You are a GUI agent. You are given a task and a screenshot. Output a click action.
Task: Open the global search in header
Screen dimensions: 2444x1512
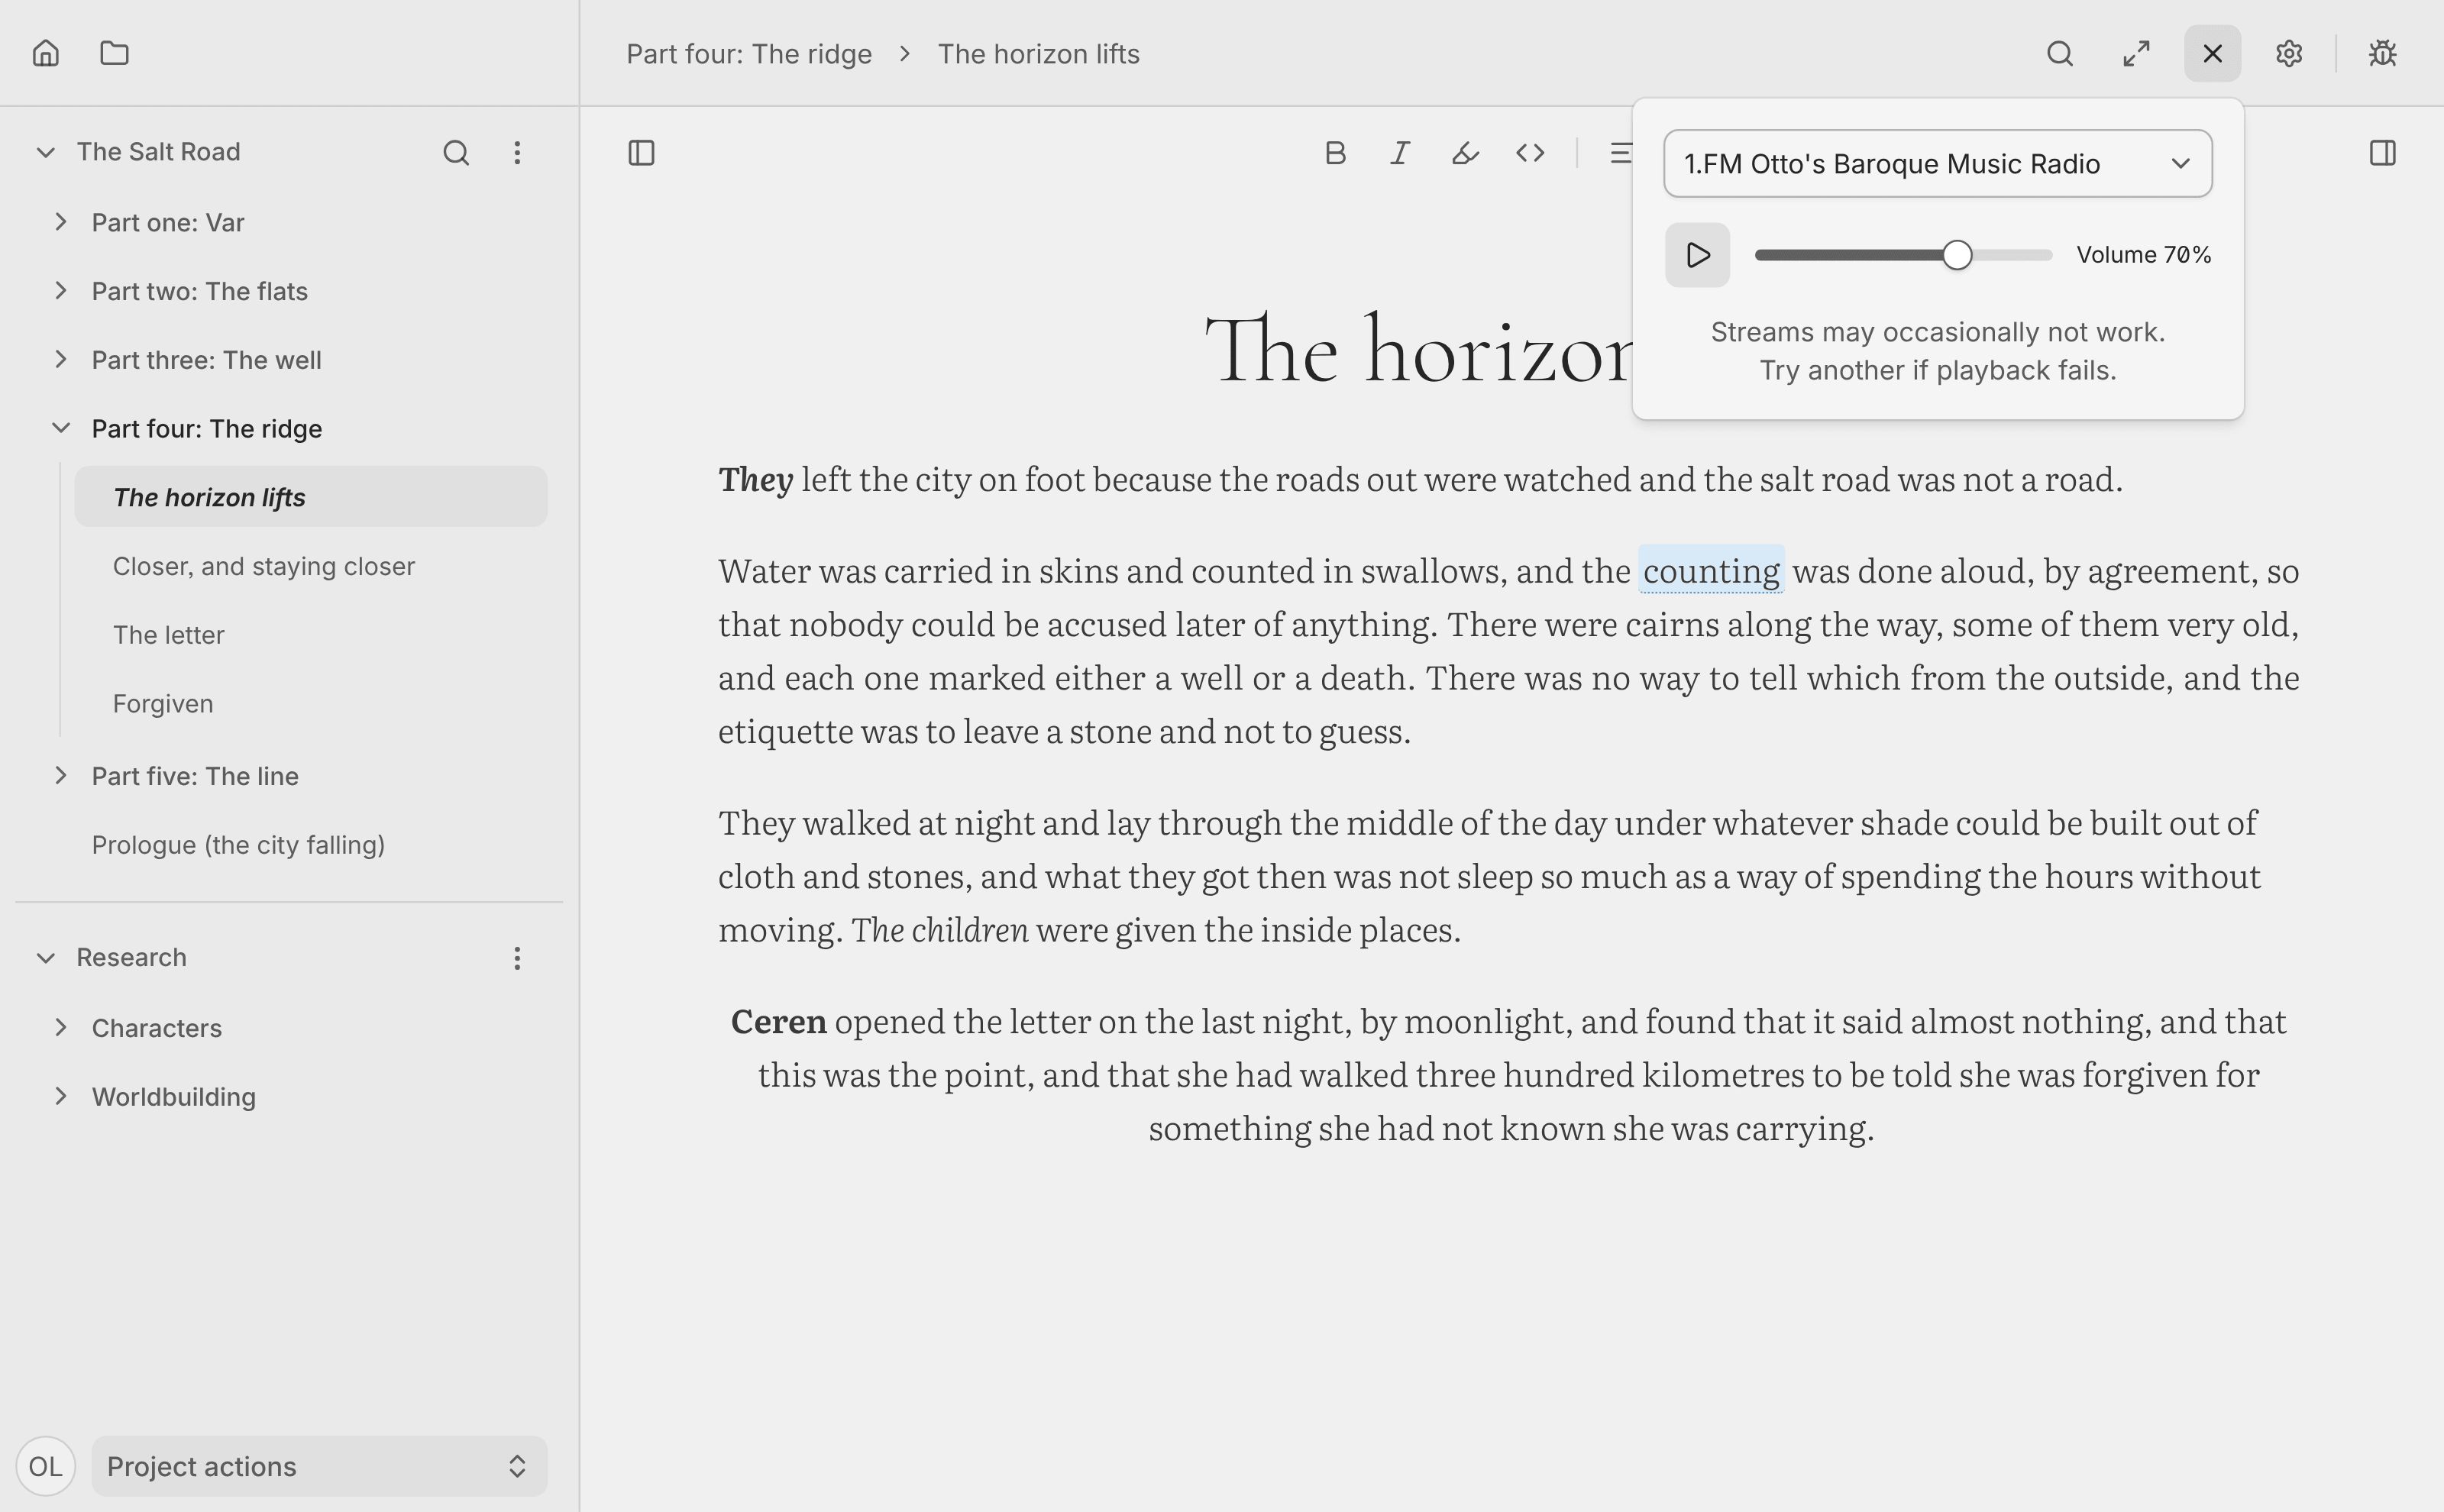coord(2060,53)
